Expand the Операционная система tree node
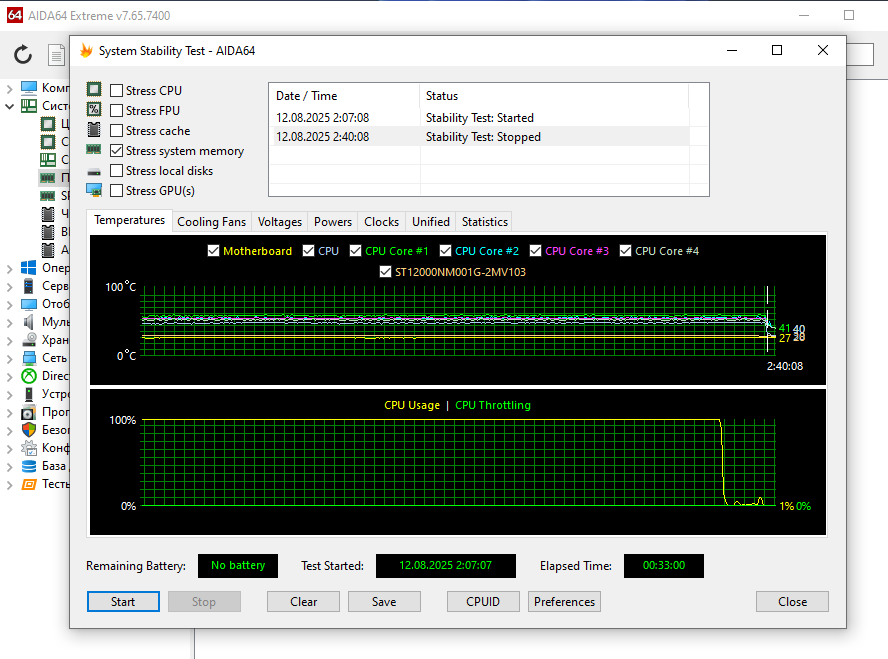This screenshot has width=888, height=659. [x=10, y=268]
